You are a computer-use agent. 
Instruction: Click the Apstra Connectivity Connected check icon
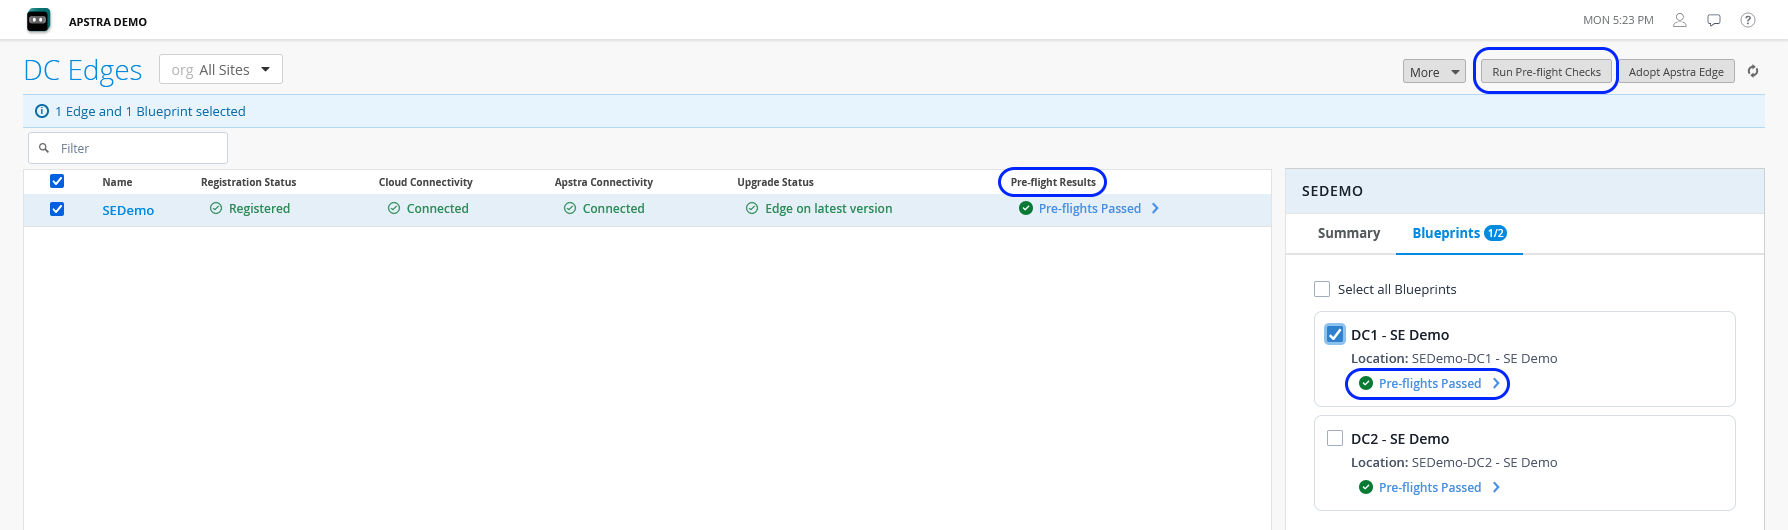click(x=570, y=208)
